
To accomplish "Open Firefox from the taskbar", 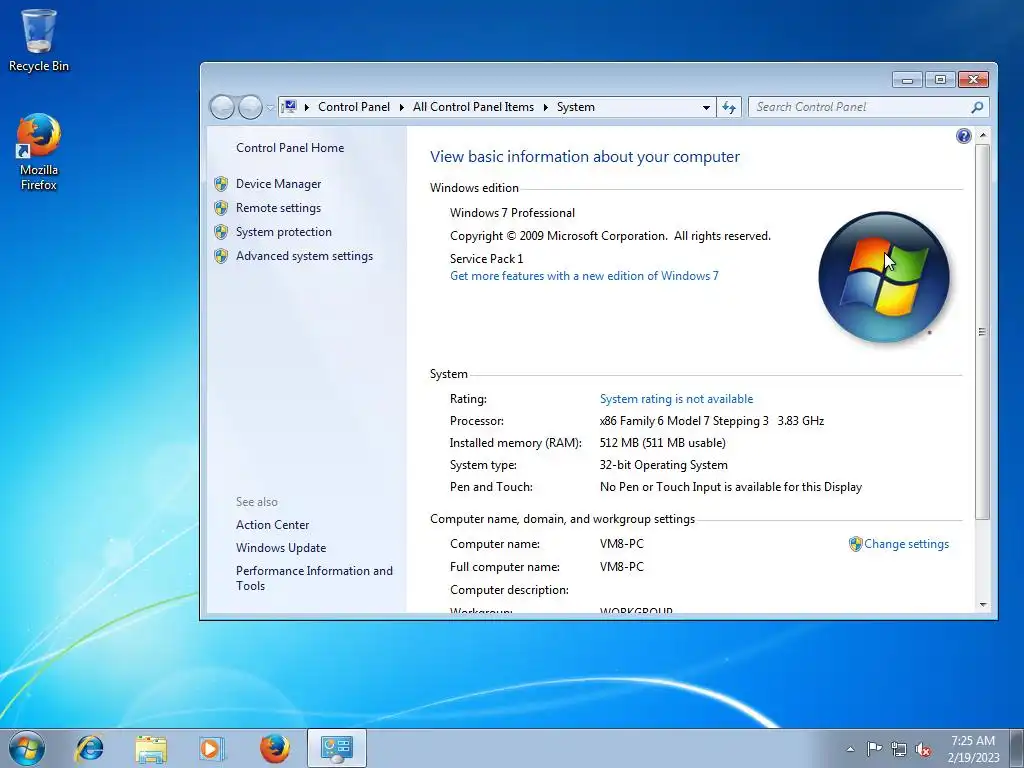I will [x=274, y=748].
